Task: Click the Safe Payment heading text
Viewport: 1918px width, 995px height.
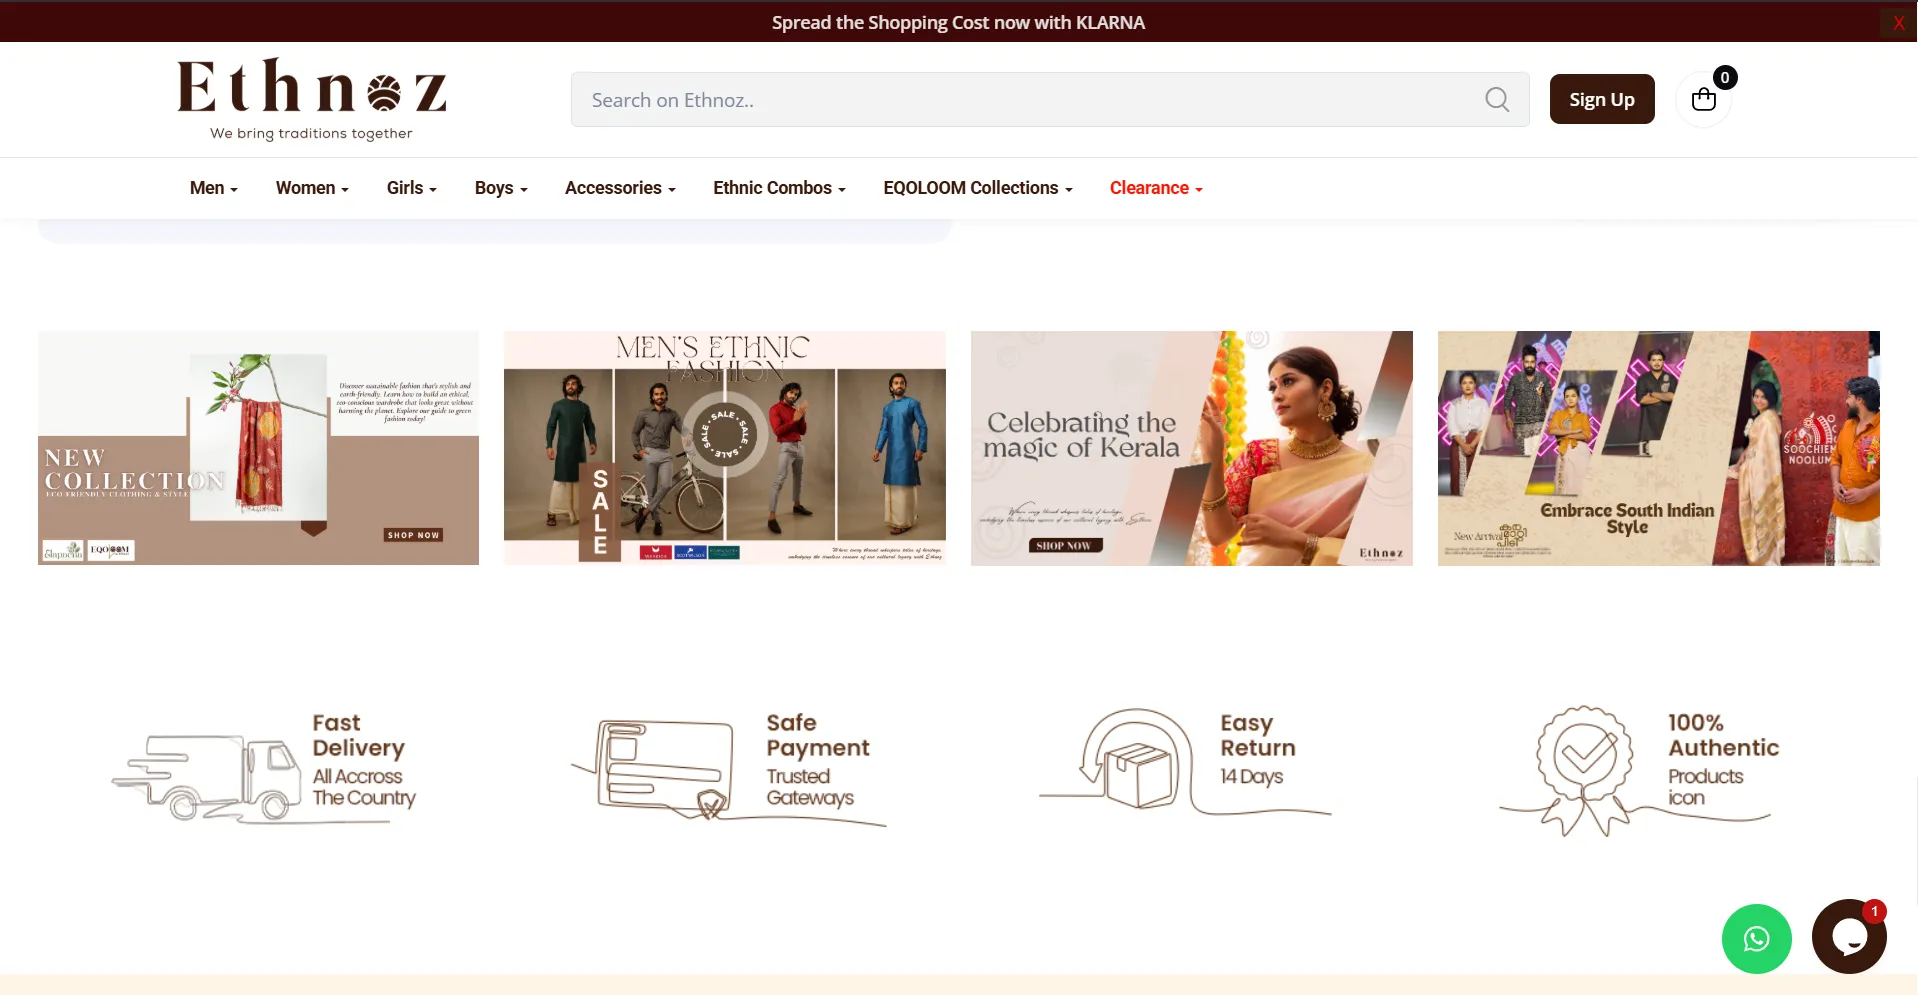Action: click(x=818, y=735)
